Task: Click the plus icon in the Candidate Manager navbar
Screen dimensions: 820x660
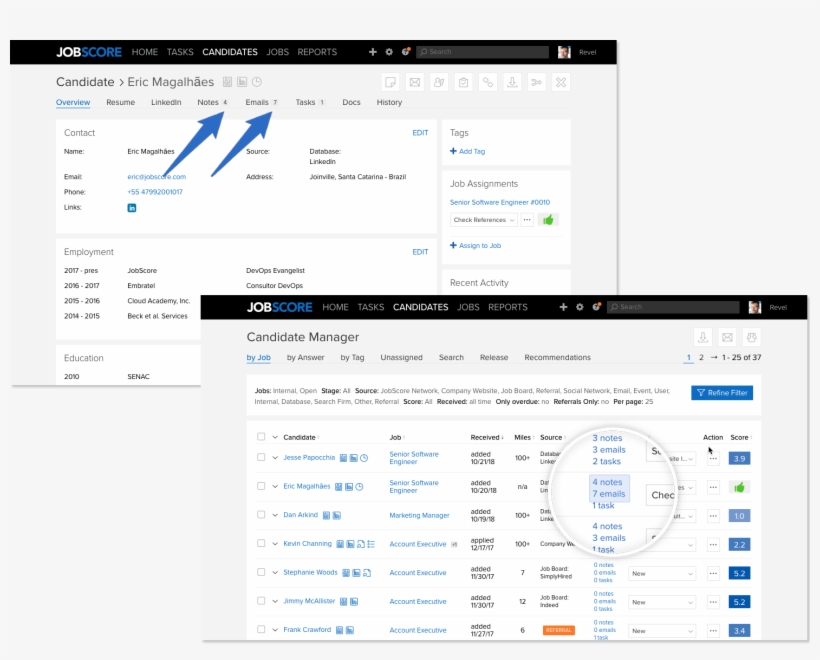Action: pyautogui.click(x=563, y=307)
